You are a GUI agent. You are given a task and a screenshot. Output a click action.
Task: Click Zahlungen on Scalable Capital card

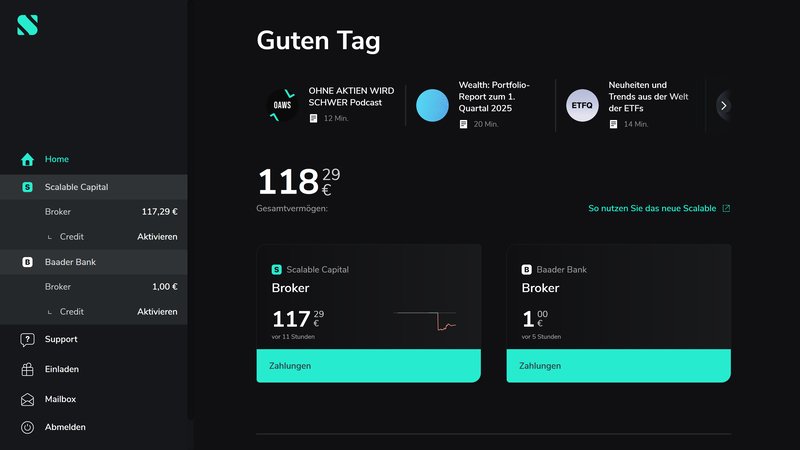click(368, 366)
